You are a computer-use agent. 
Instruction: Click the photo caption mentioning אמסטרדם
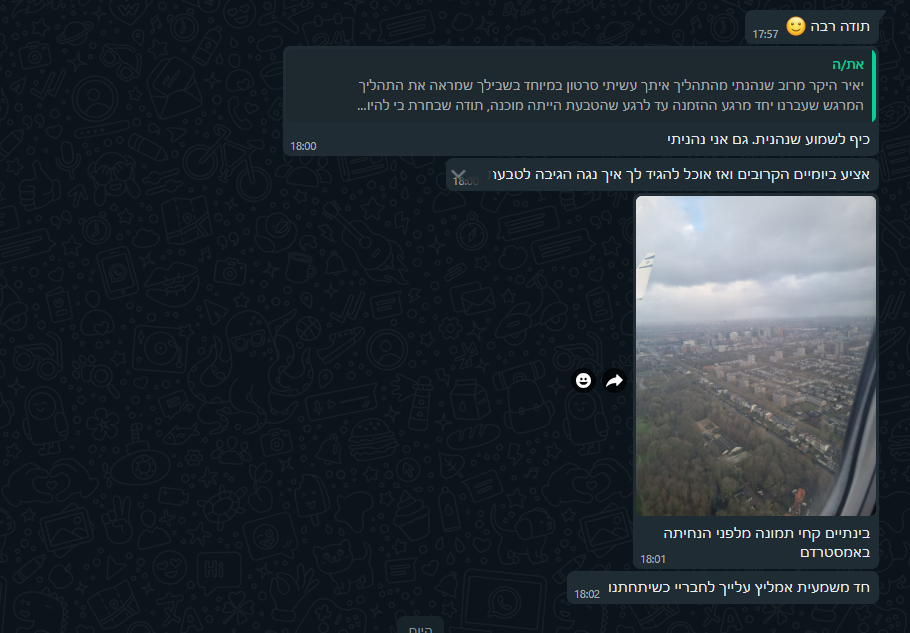pyautogui.click(x=766, y=542)
